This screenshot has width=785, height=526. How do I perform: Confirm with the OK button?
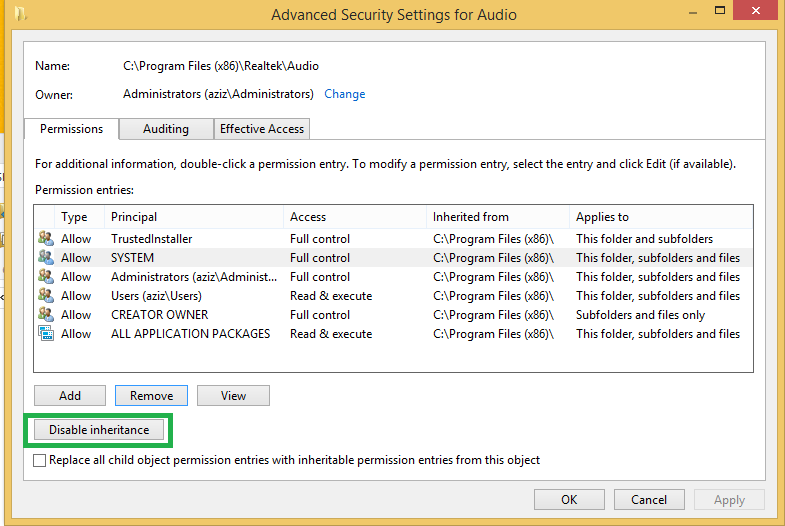569,500
